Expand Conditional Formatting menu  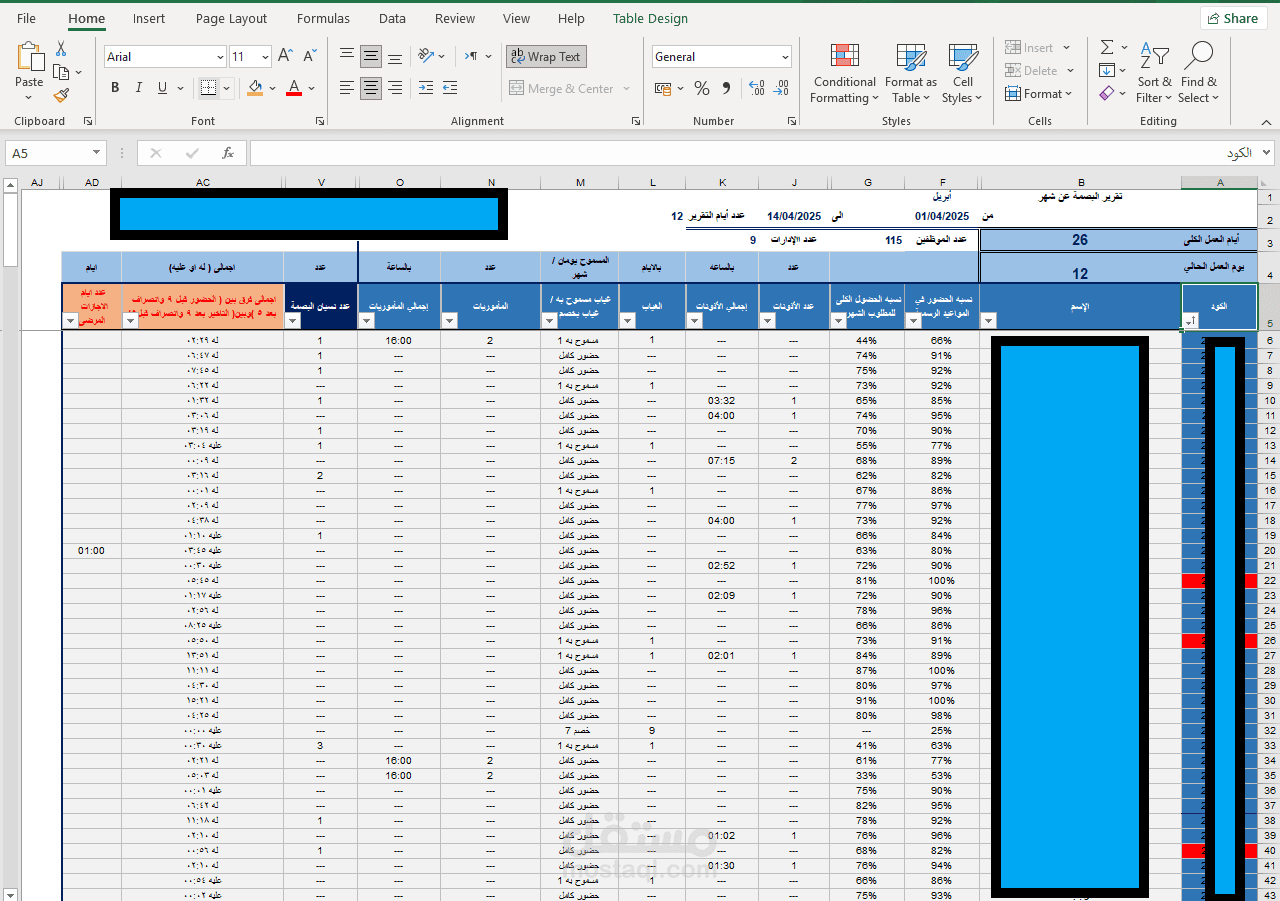pos(845,73)
